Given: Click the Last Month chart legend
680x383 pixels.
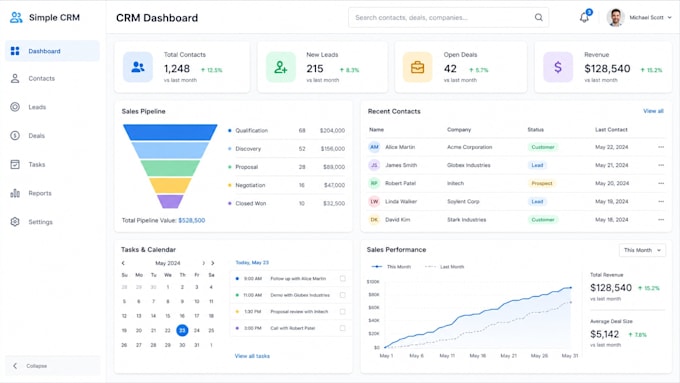Looking at the screenshot, I should tap(445, 266).
